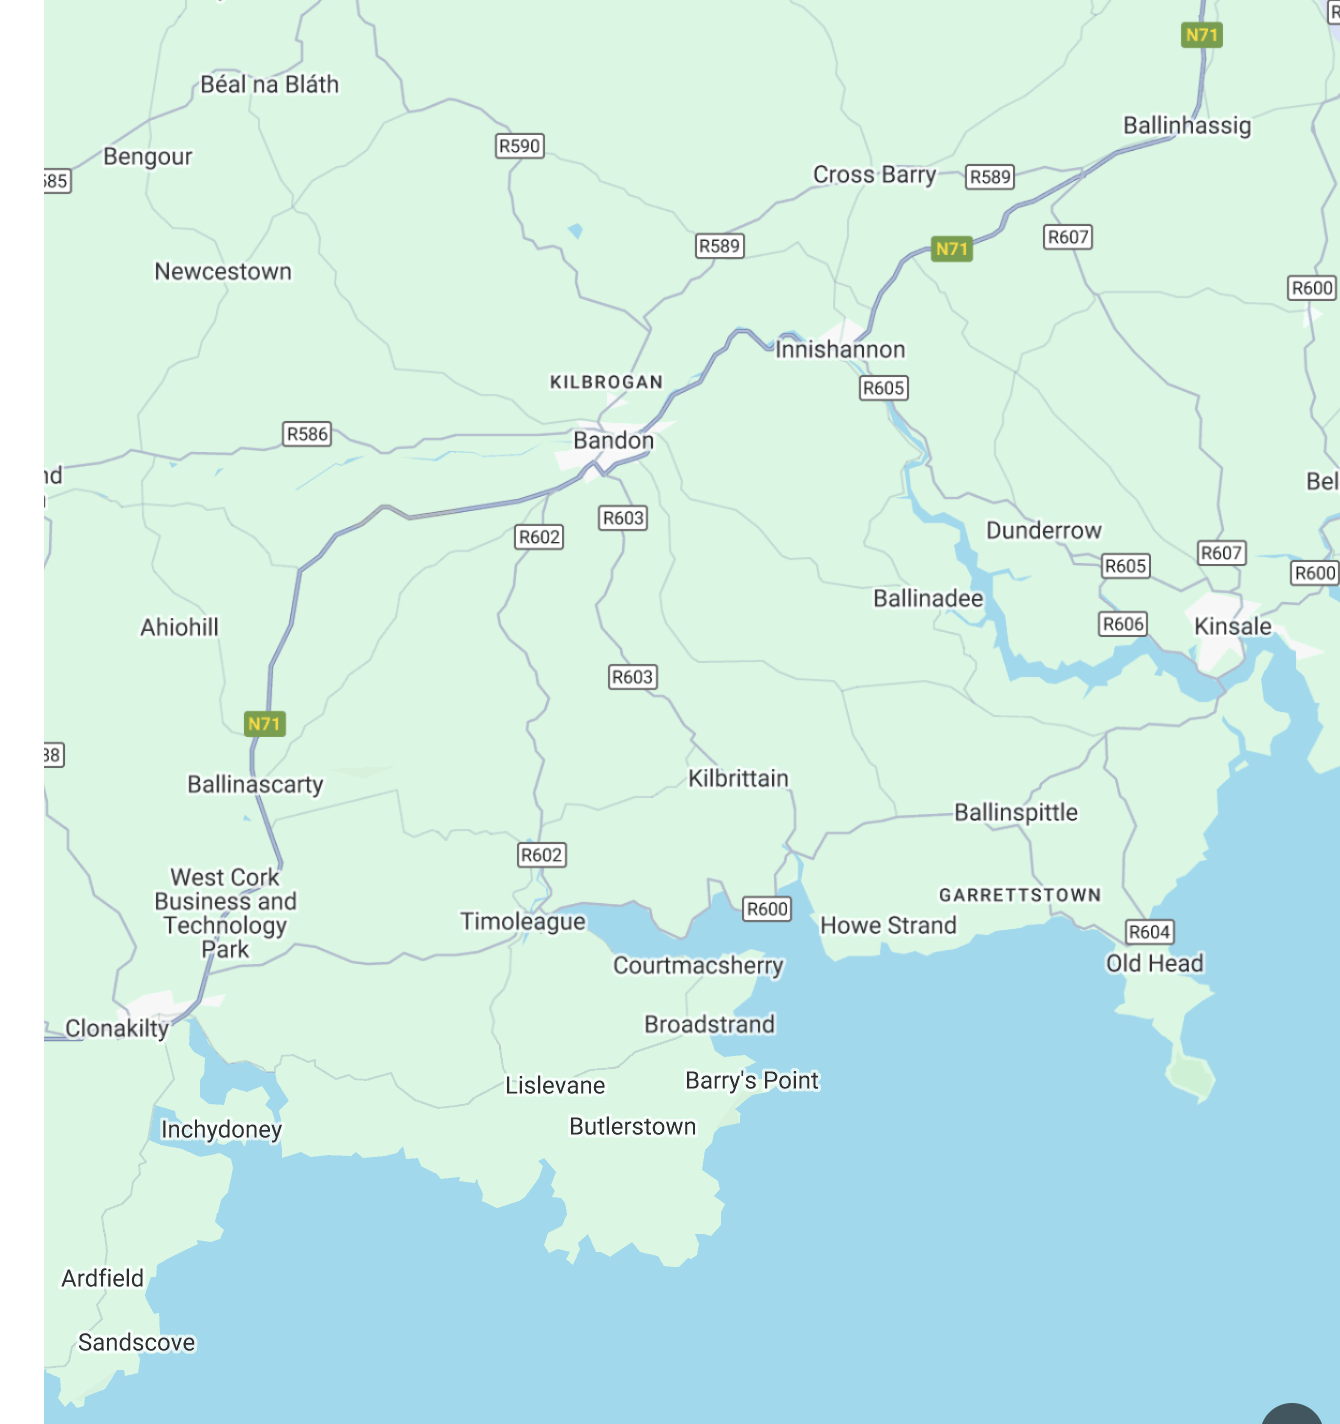Select the R600 shield beside Timoleague bay

point(768,909)
